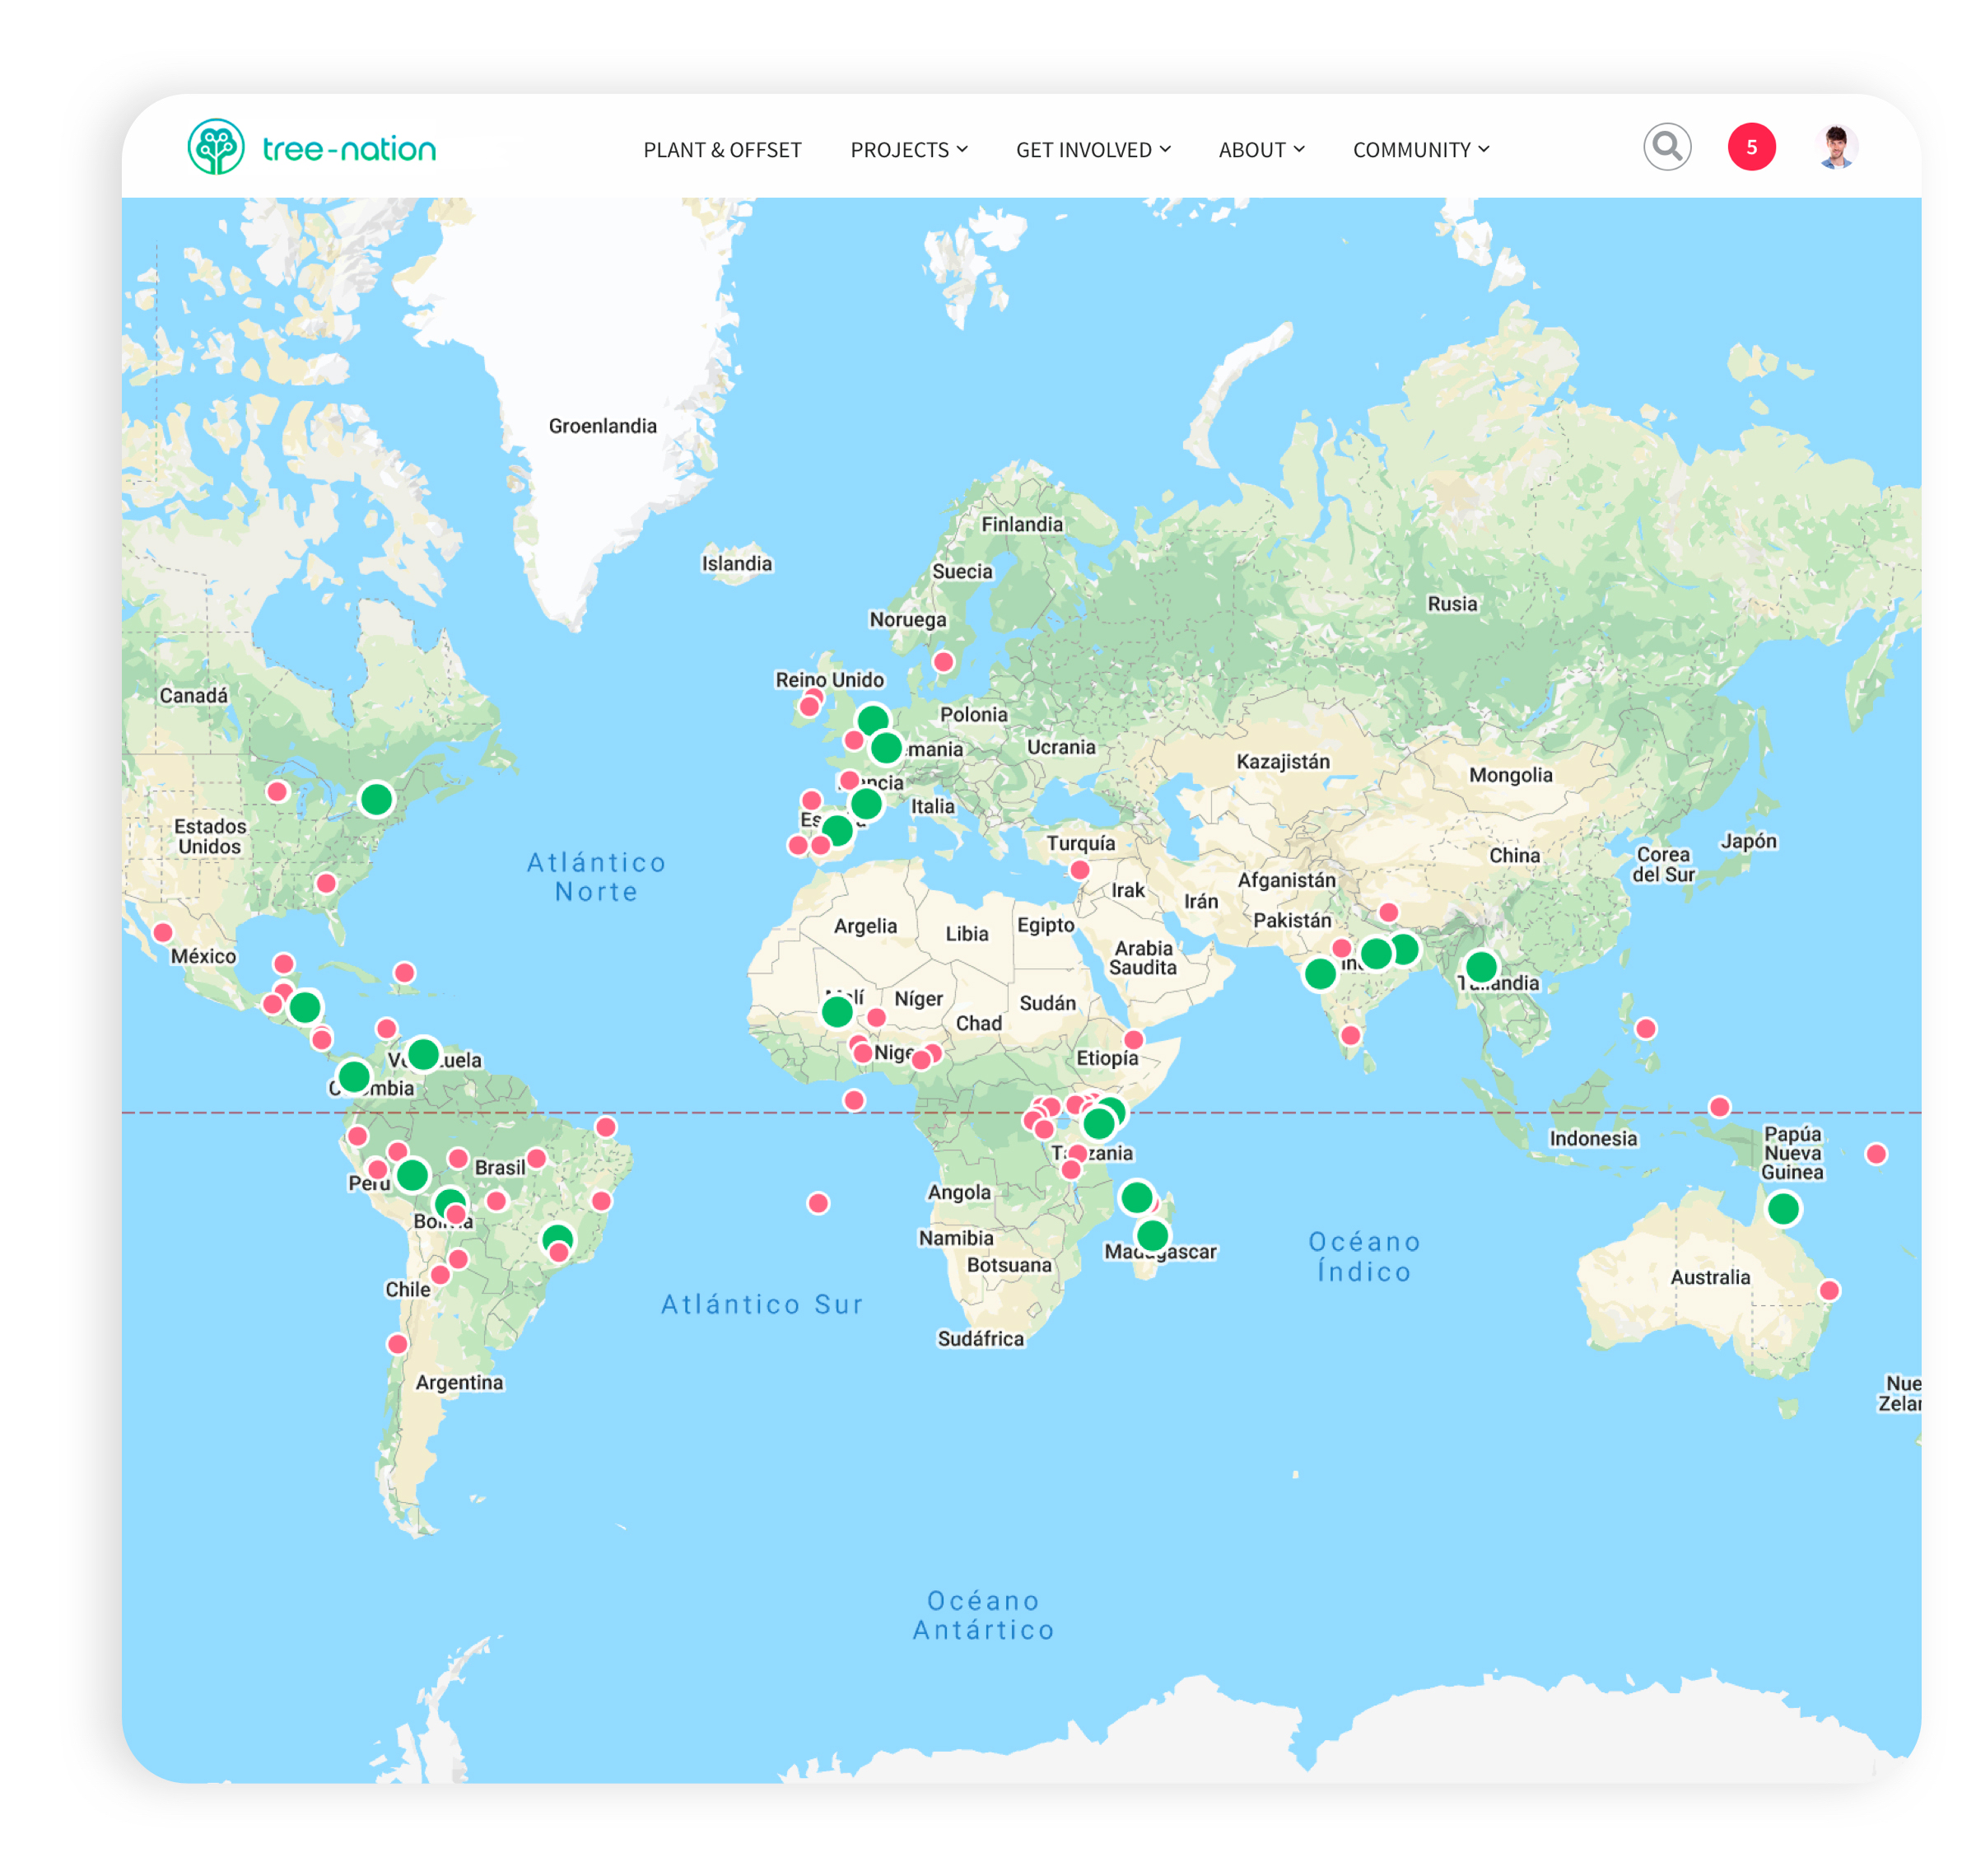Click the pink marker east of Papúa Nueva Guinea

click(x=1876, y=1154)
